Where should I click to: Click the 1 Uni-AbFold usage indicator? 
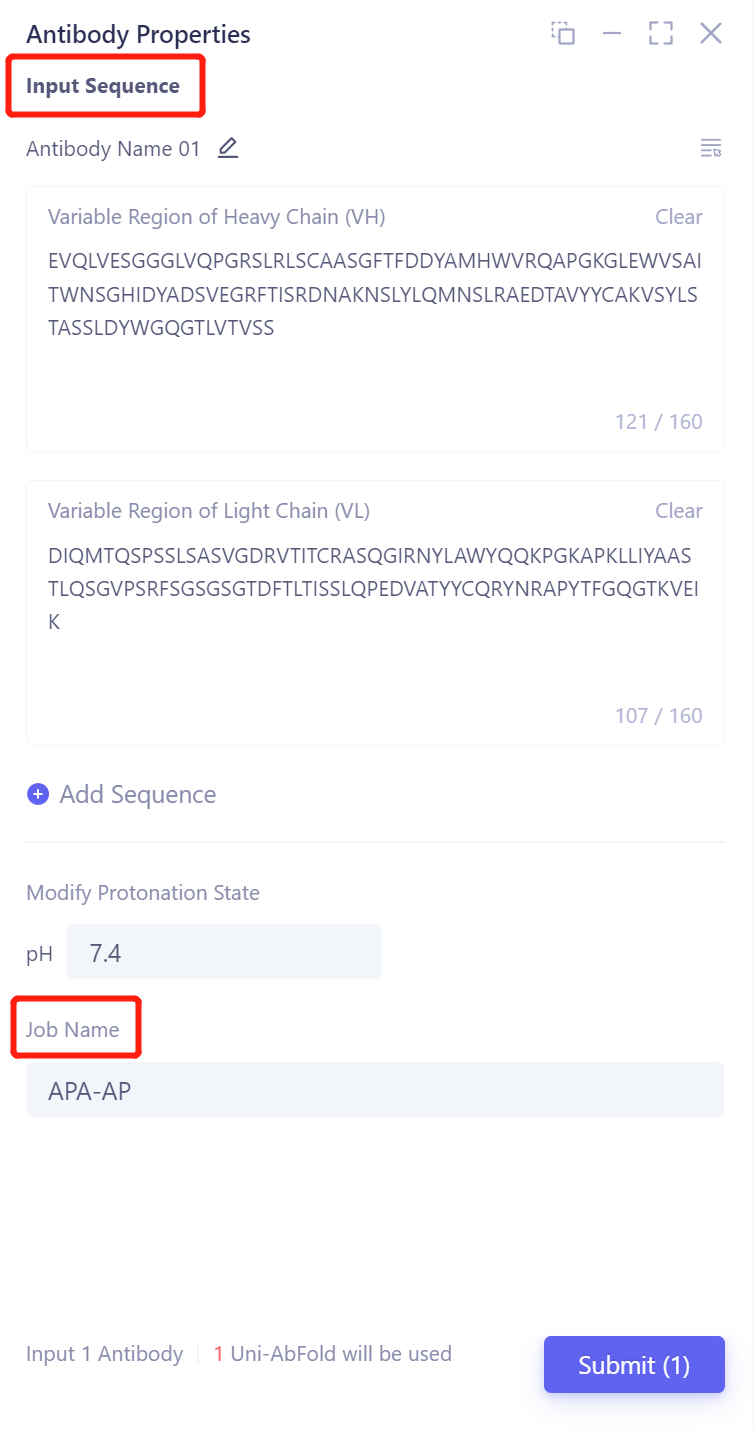pos(332,1353)
